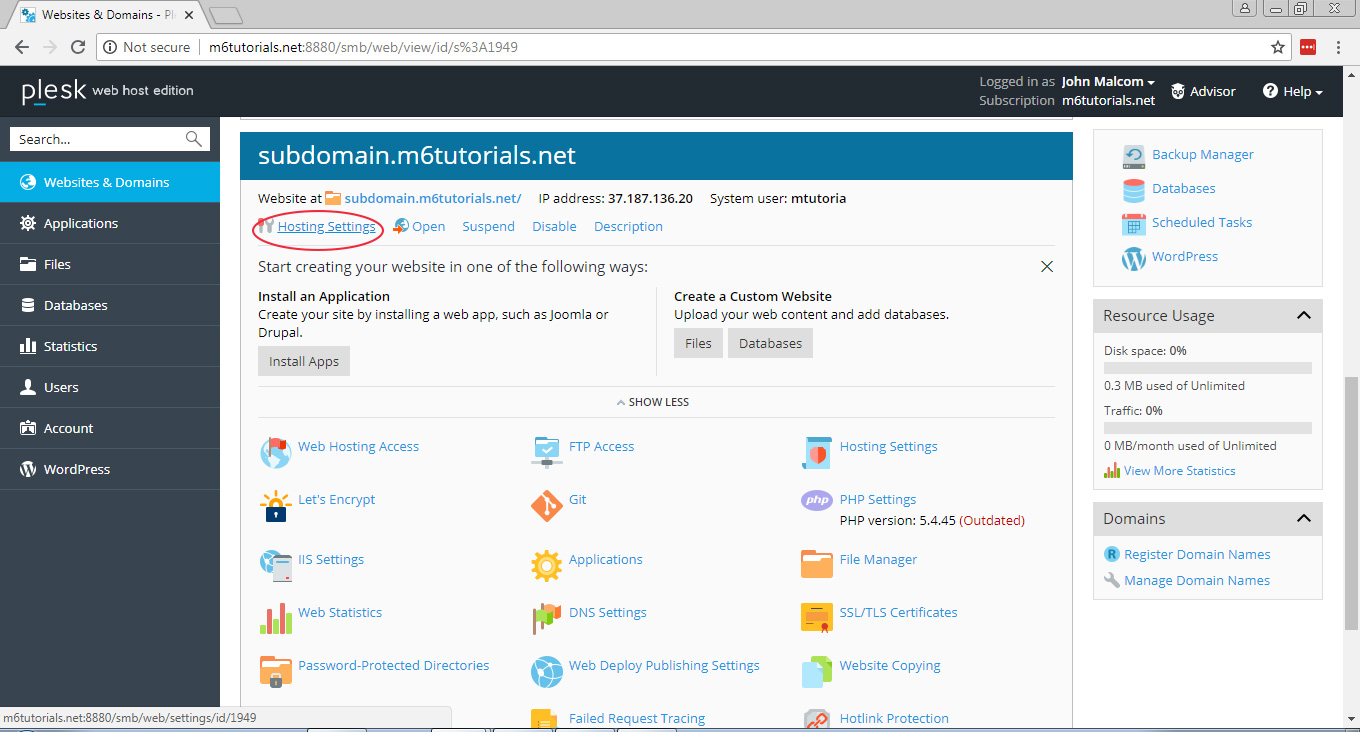Click the Register Domain Names icon
Screen dimensions: 1360x732
[x=1111, y=554]
